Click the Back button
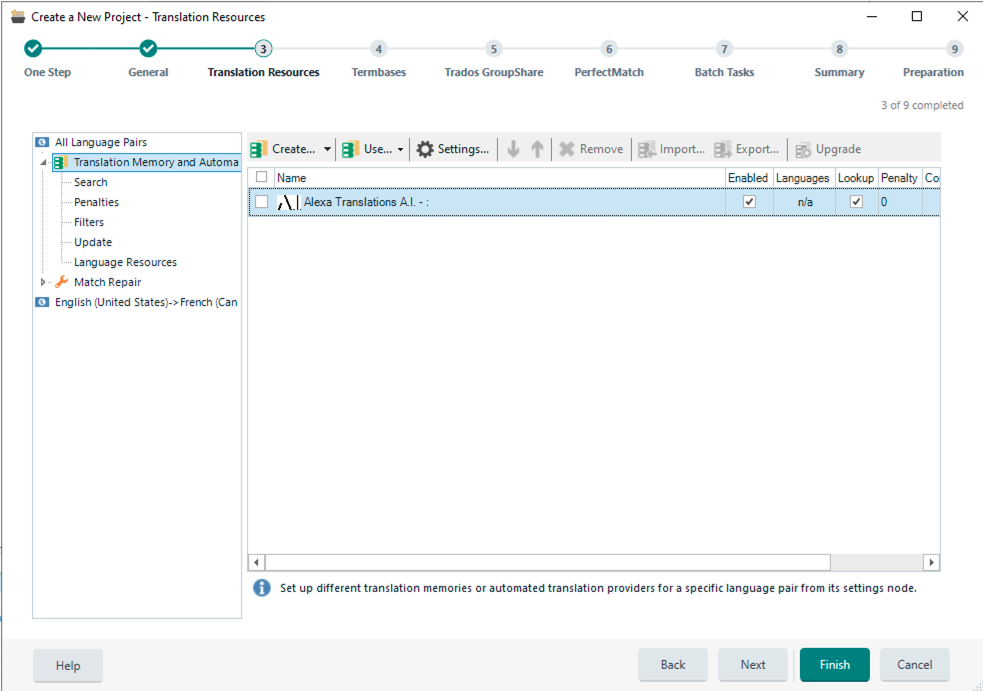Image resolution: width=983 pixels, height=691 pixels. coord(673,665)
